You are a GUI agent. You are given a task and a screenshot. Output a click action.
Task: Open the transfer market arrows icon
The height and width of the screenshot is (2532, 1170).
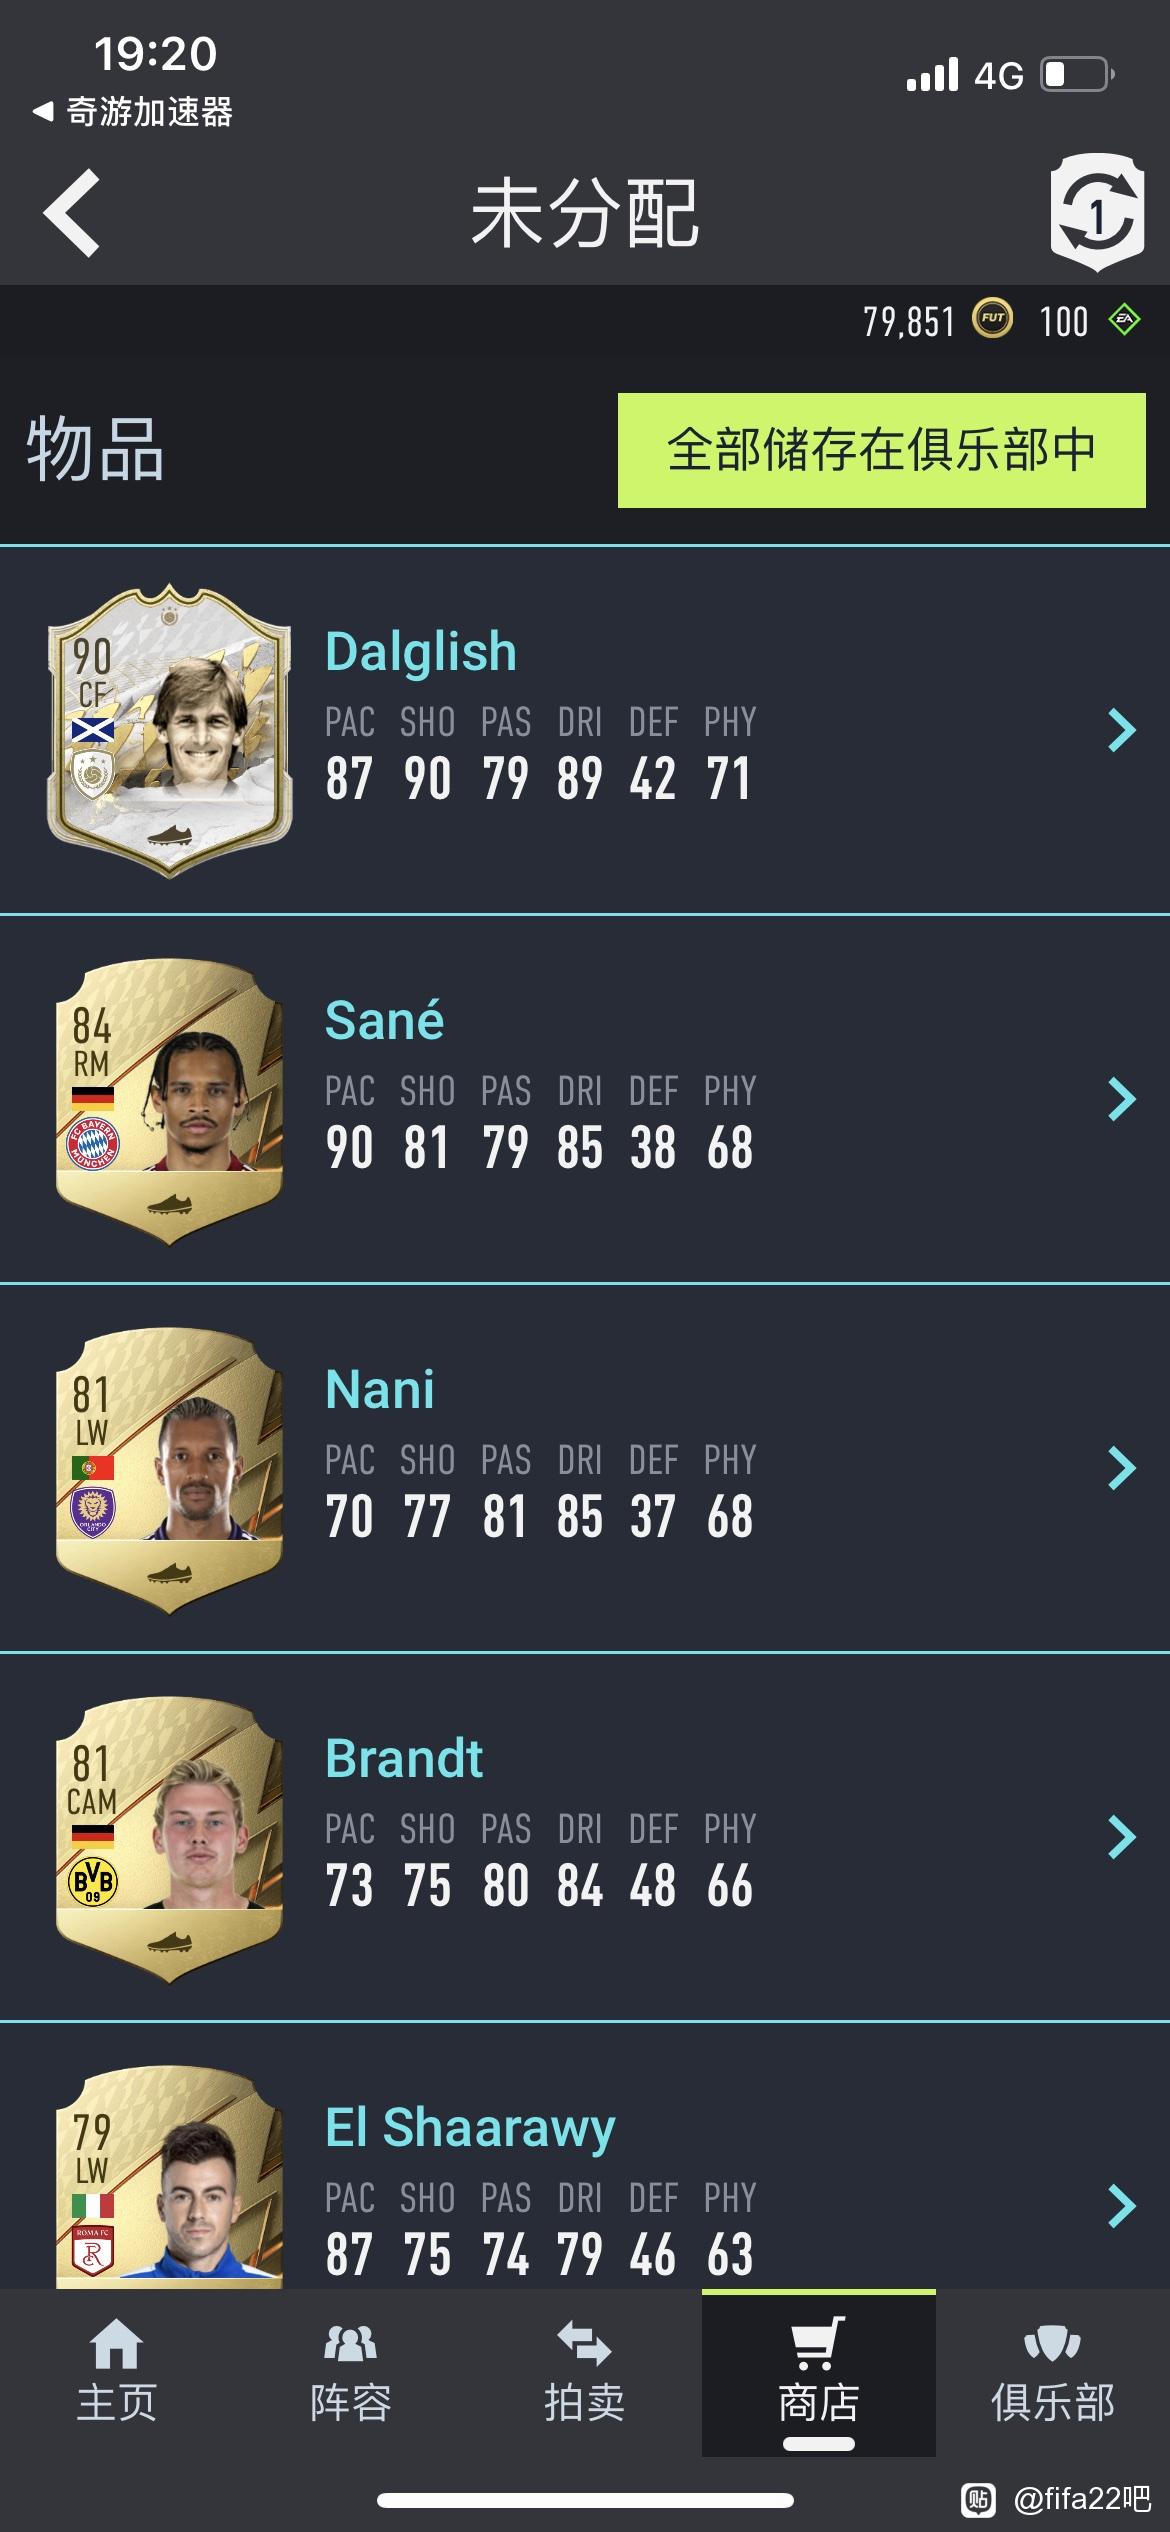click(584, 2343)
